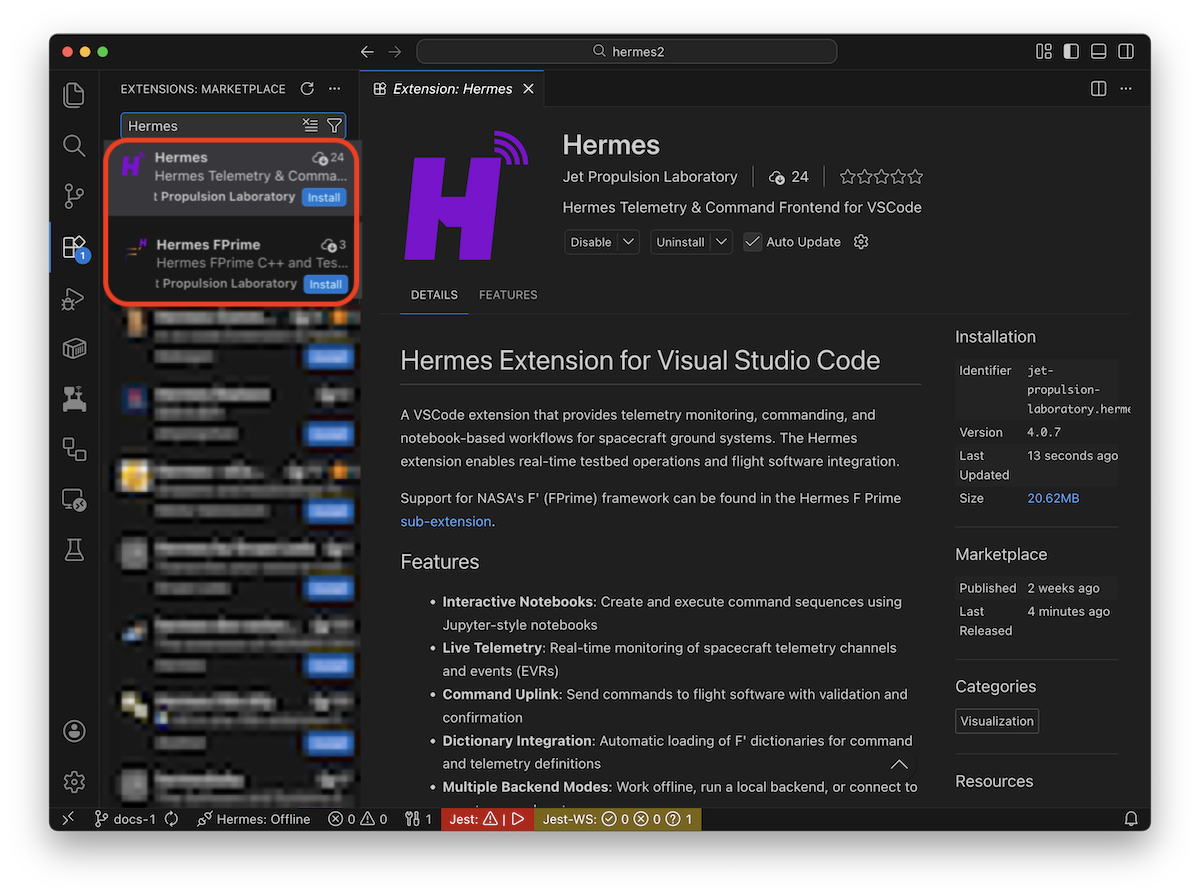
Task: Toggle the bottom panel layout button
Action: [x=1098, y=51]
